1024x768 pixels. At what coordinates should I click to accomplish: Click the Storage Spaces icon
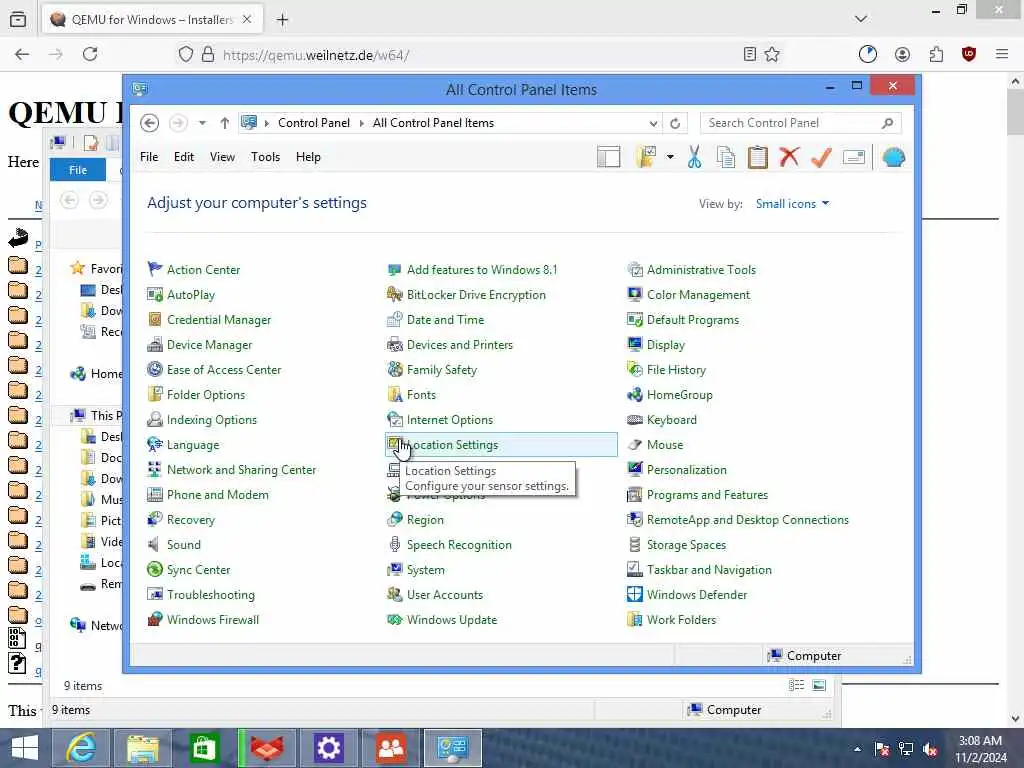click(635, 545)
